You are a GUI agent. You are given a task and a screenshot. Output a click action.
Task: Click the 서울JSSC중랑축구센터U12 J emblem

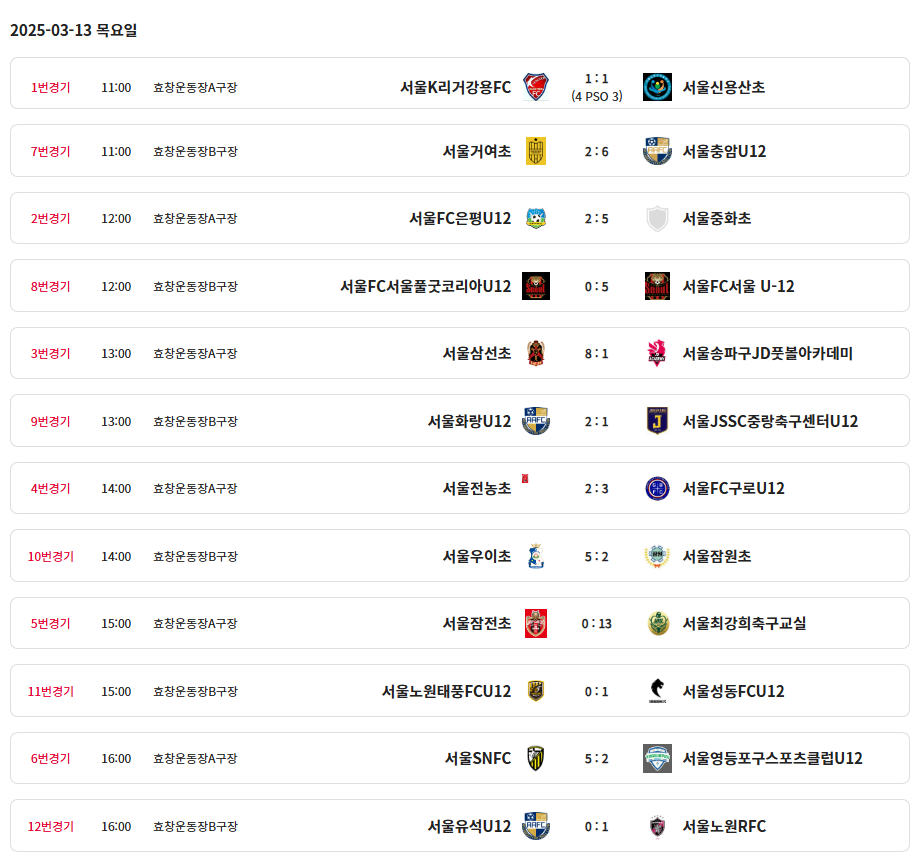(657, 421)
